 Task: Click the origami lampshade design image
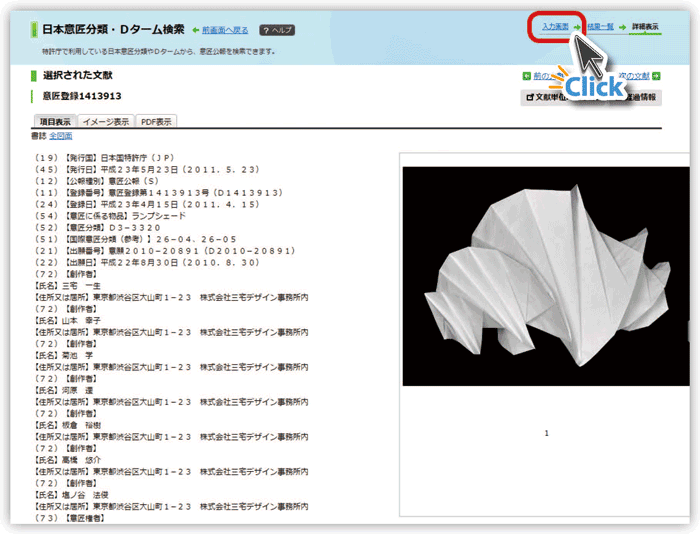pos(544,268)
